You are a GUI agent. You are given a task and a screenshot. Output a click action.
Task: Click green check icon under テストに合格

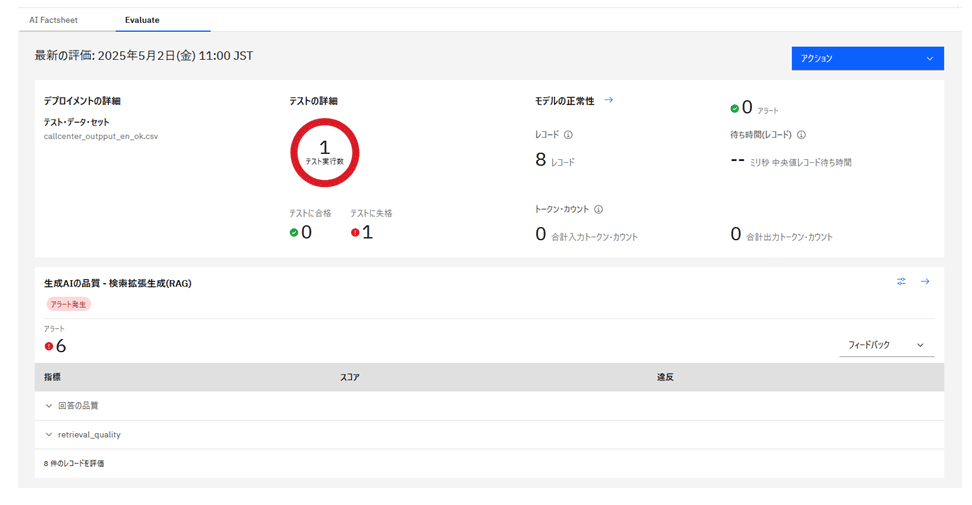point(293,233)
